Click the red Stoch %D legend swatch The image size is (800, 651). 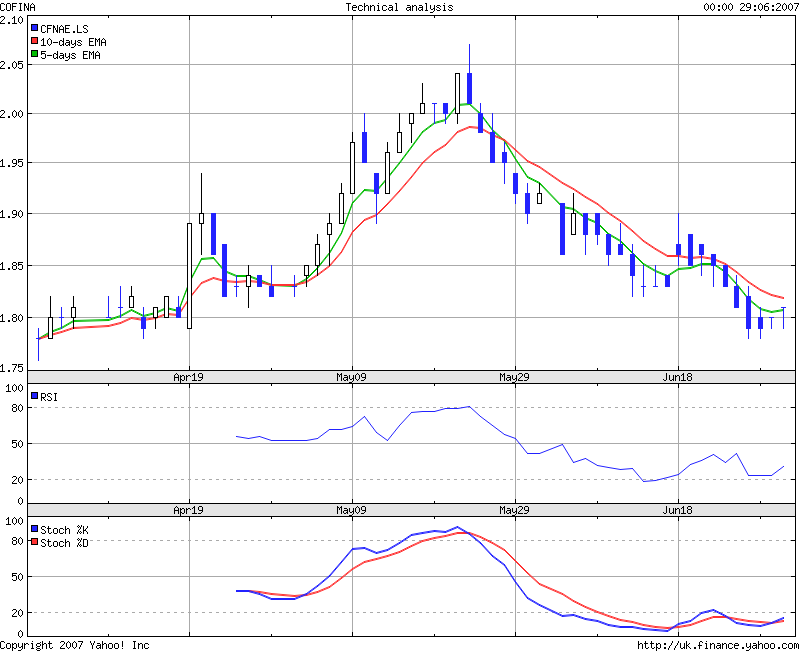pos(35,543)
